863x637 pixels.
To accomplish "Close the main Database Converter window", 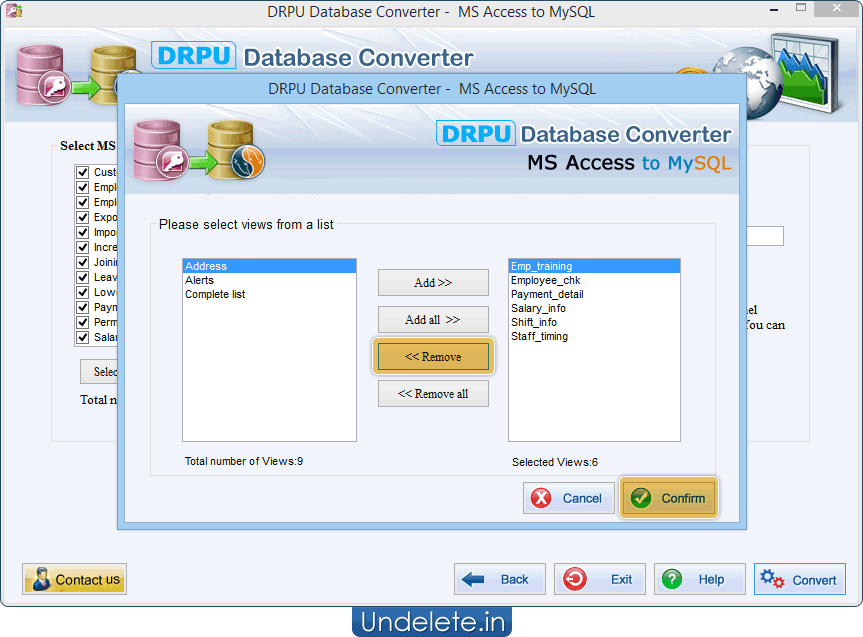I will pos(837,8).
